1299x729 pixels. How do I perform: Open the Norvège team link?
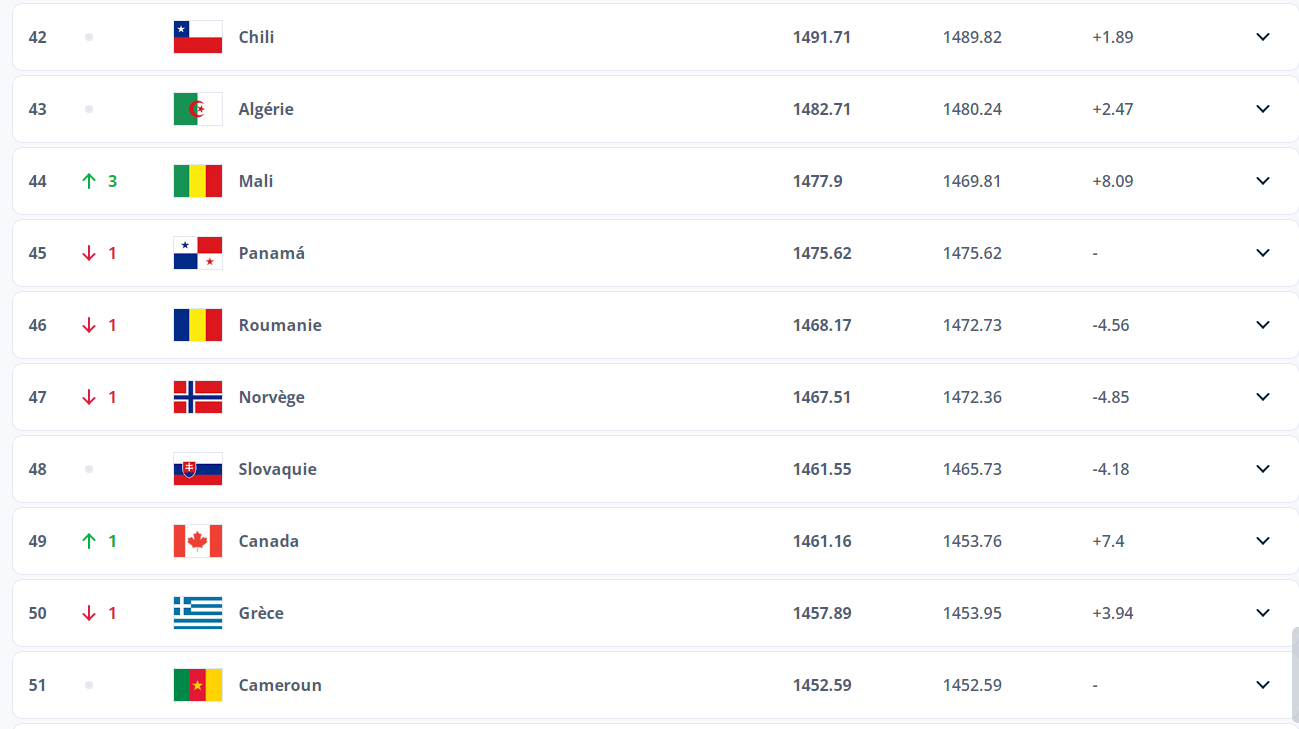271,397
